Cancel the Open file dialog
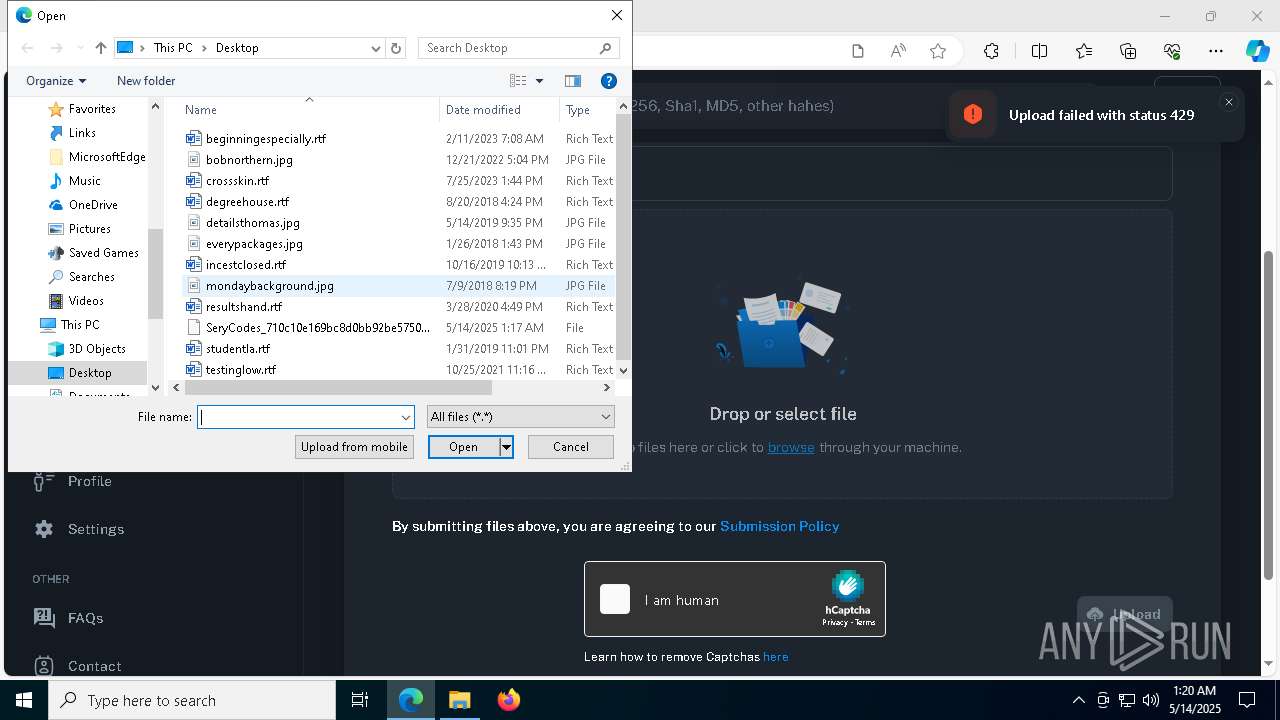The height and width of the screenshot is (720, 1280). (x=571, y=447)
